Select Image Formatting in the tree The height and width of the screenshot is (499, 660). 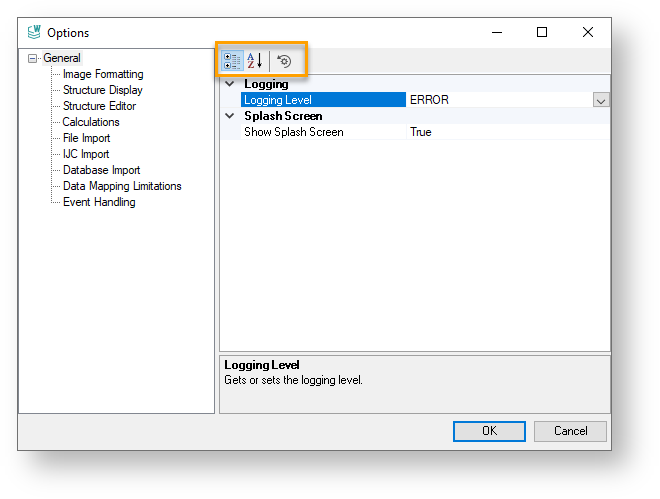(102, 74)
